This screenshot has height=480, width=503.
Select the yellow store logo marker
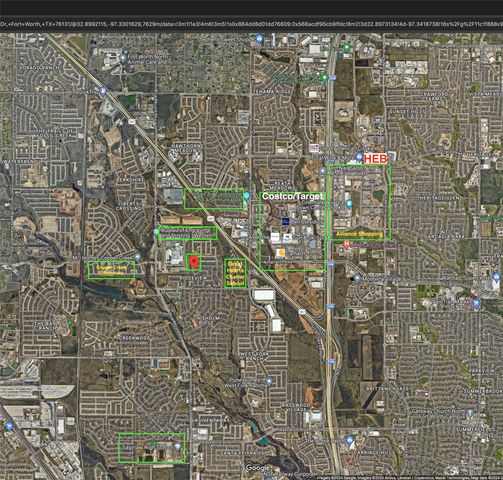tap(281, 253)
